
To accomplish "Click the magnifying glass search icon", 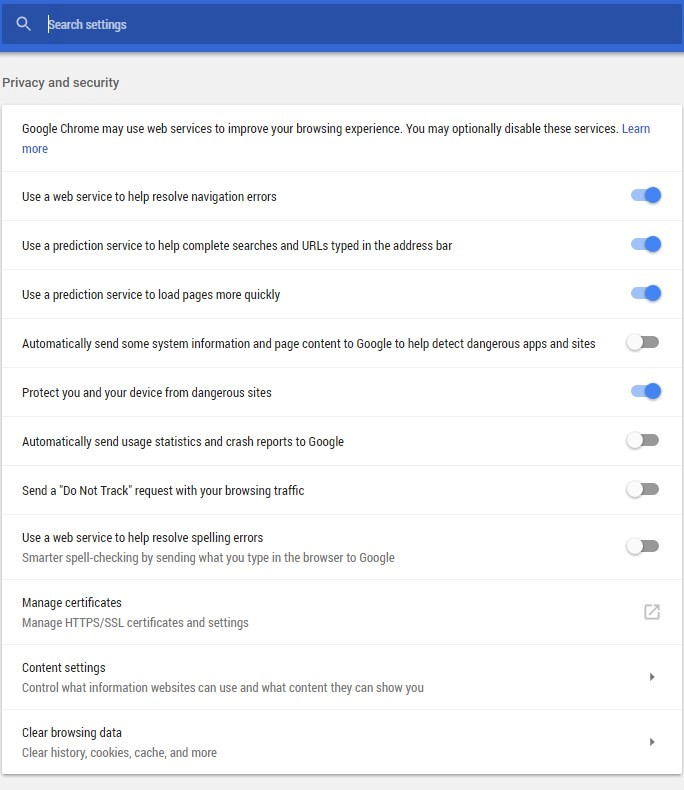I will (23, 24).
